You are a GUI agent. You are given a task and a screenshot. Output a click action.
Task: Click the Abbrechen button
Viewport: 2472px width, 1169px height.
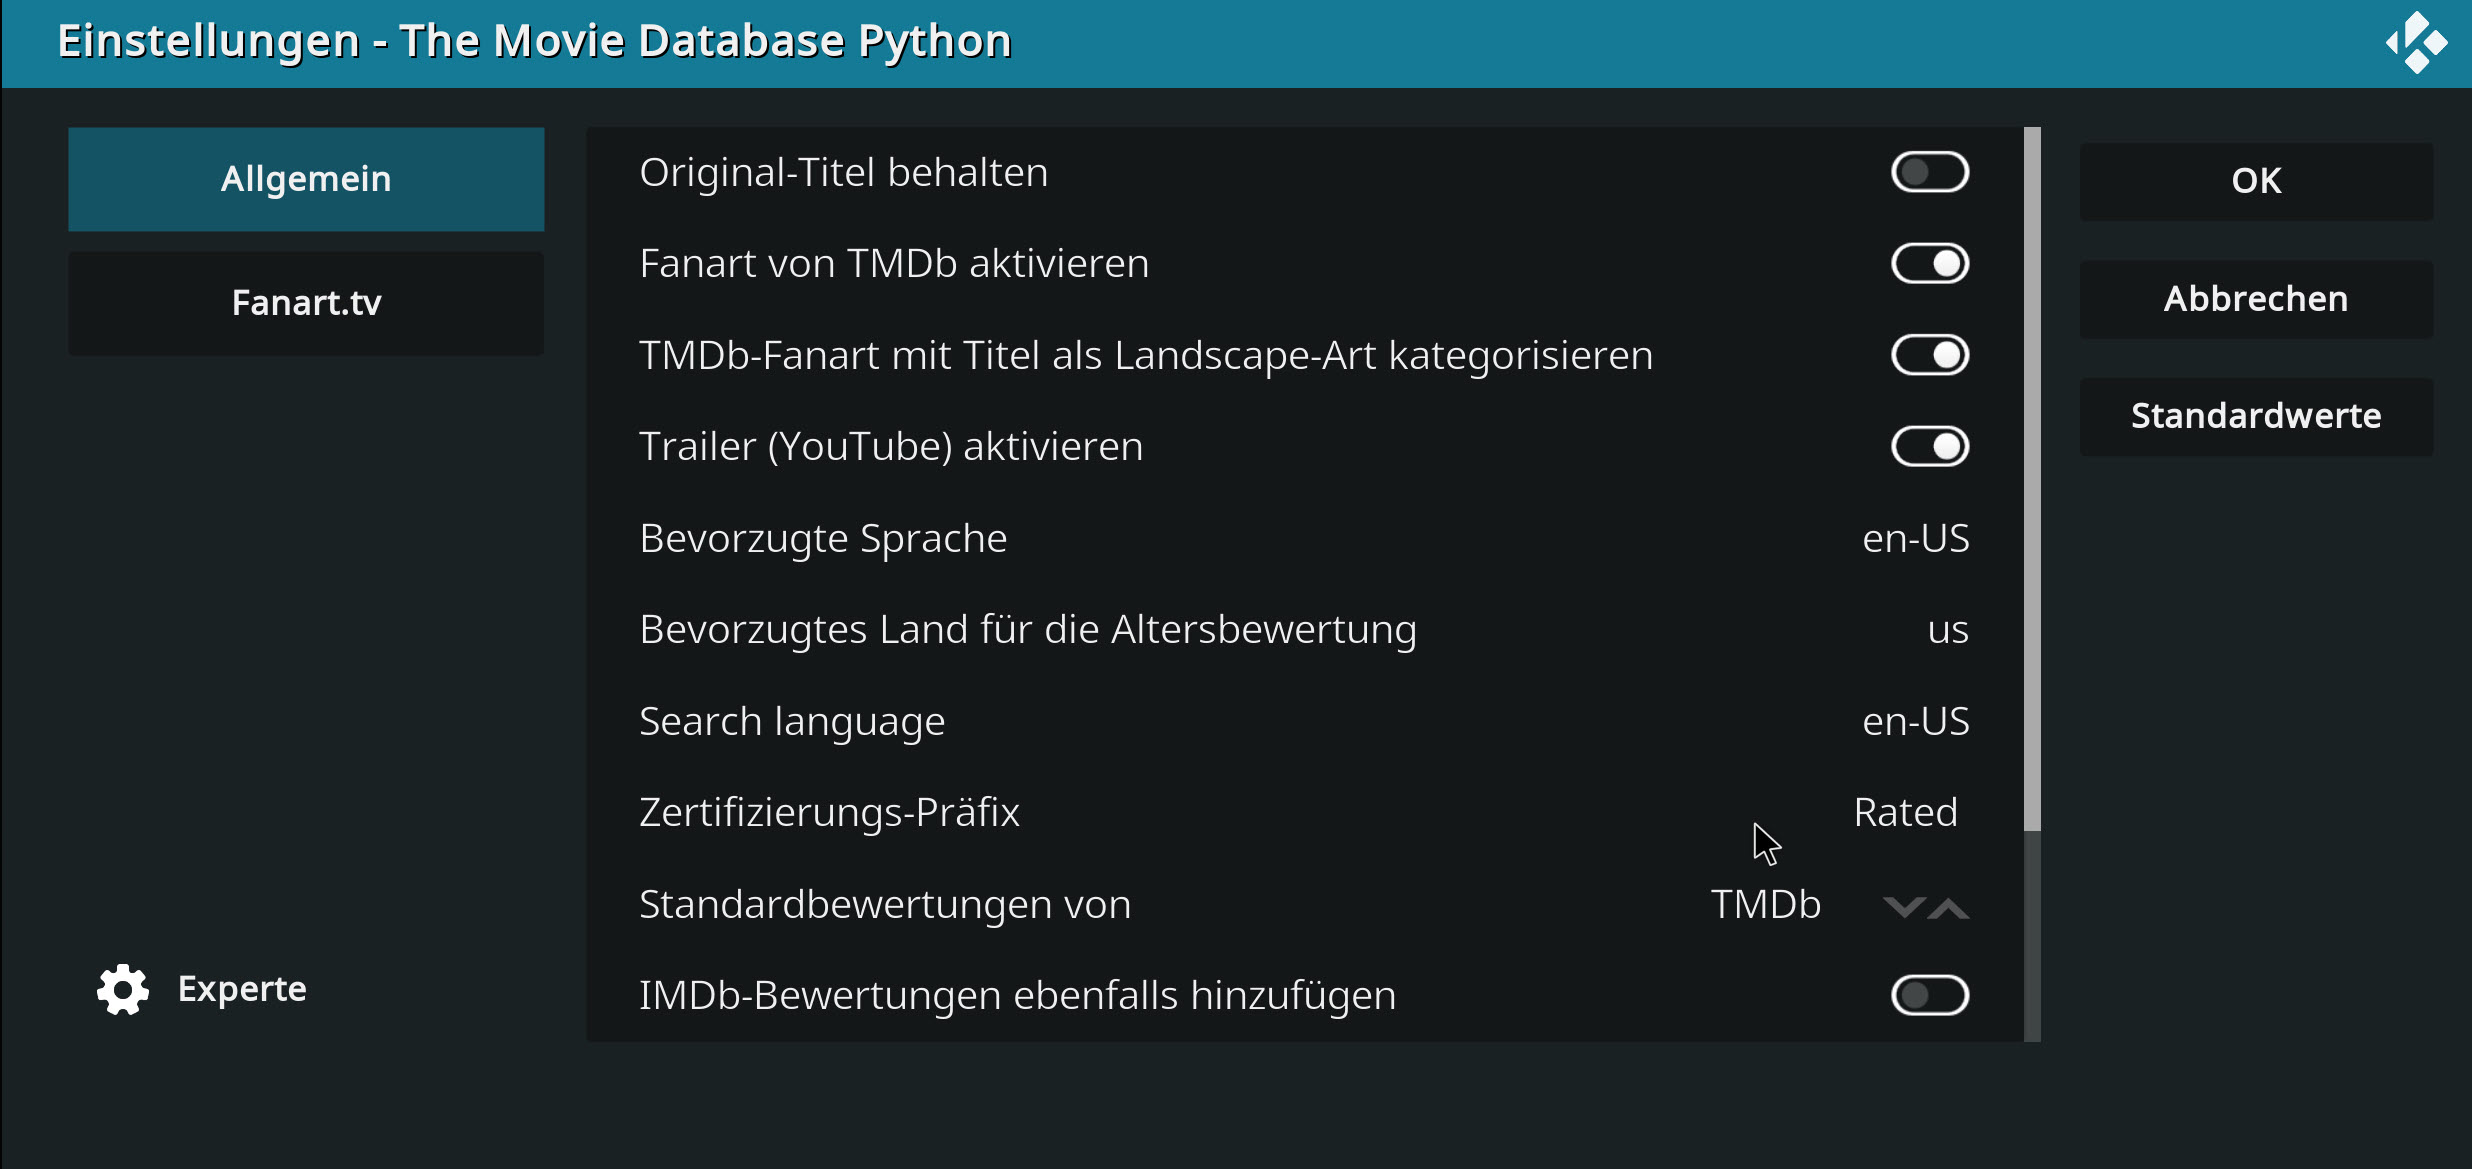pos(2256,299)
